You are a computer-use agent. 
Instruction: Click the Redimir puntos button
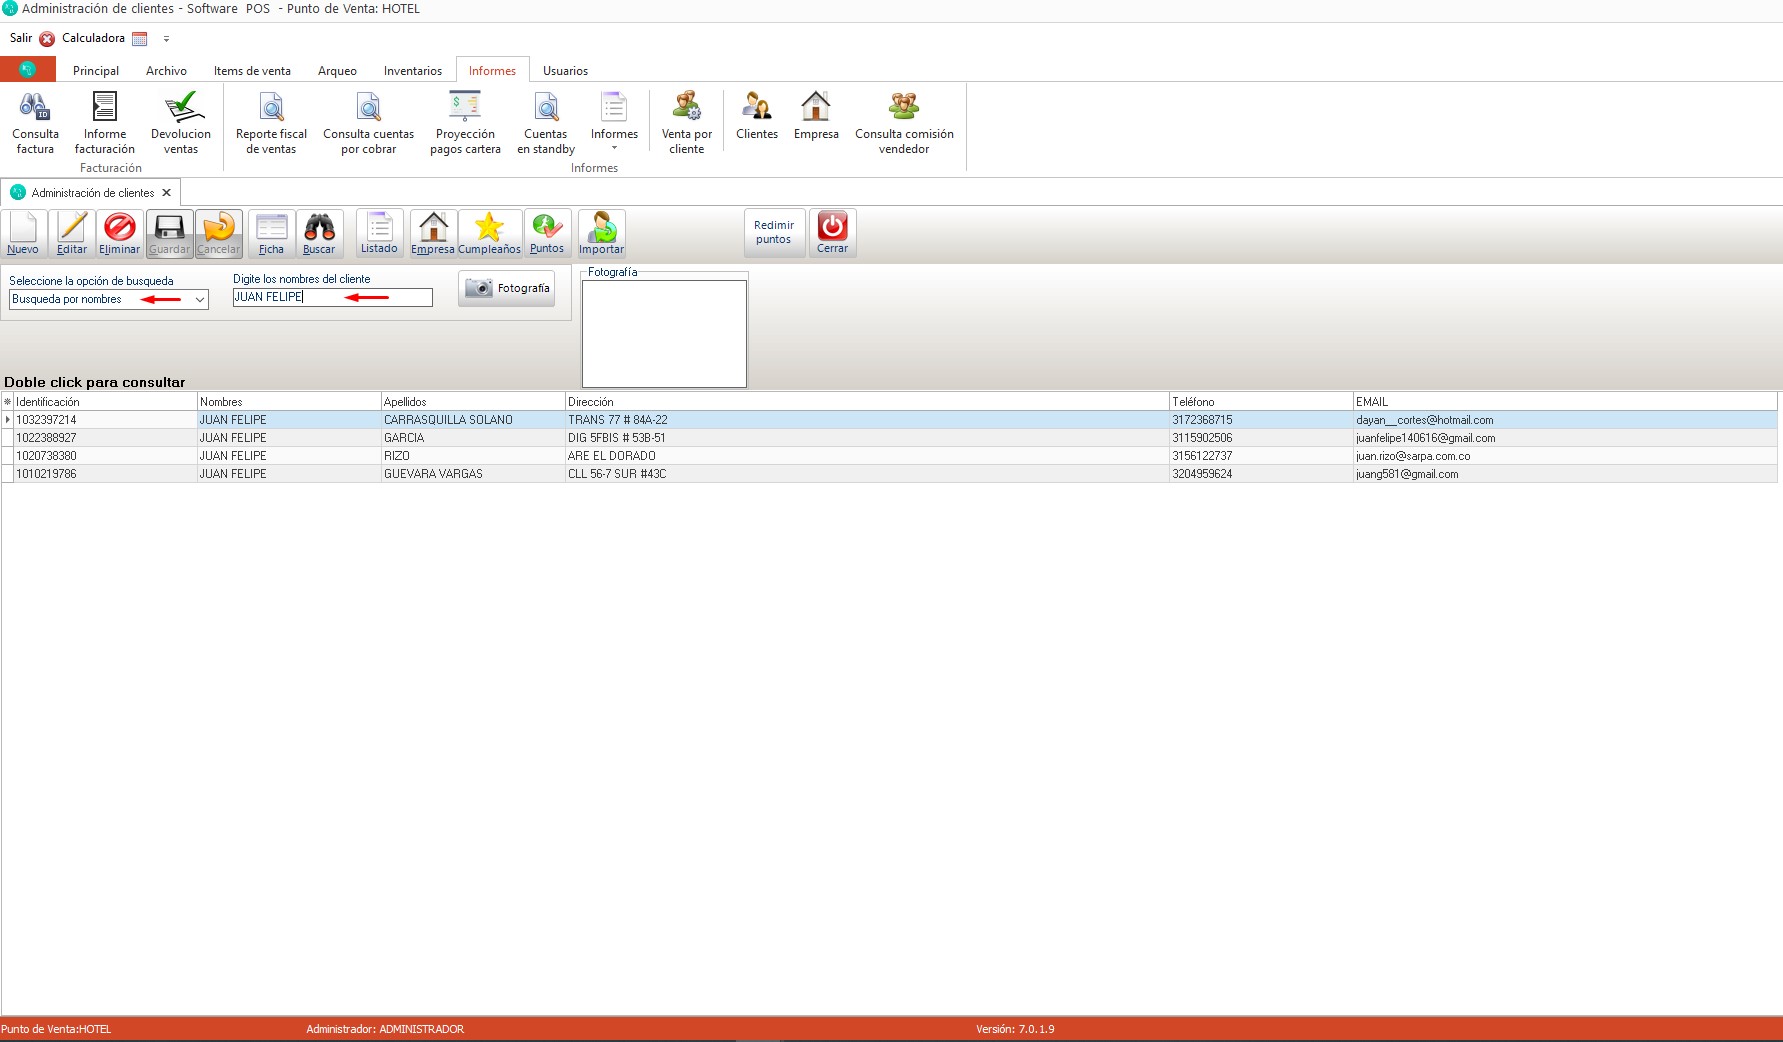point(774,233)
